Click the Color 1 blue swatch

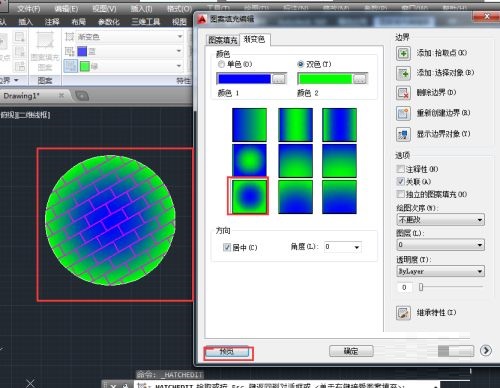click(244, 79)
